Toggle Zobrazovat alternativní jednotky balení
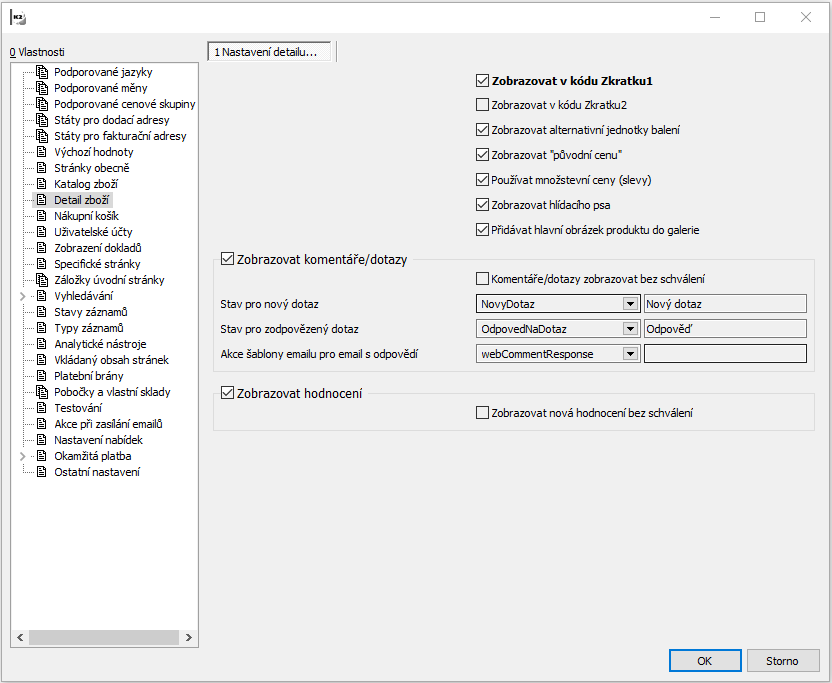The height and width of the screenshot is (683, 832). point(482,129)
